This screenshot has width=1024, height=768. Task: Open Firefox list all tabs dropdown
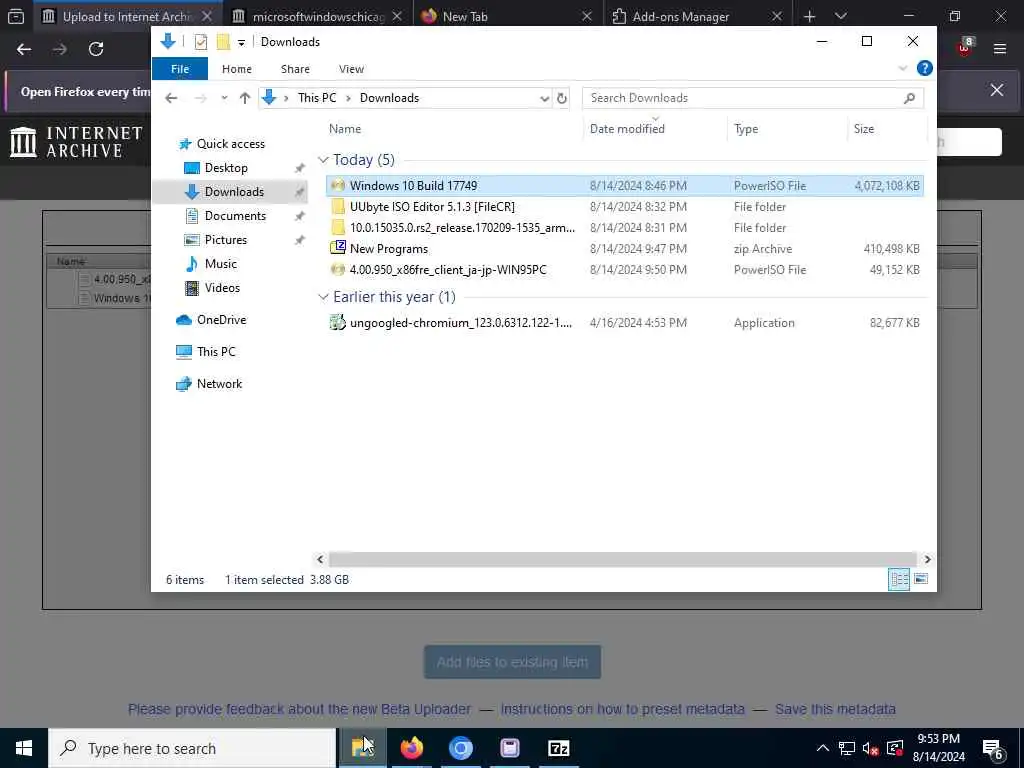[x=840, y=16]
